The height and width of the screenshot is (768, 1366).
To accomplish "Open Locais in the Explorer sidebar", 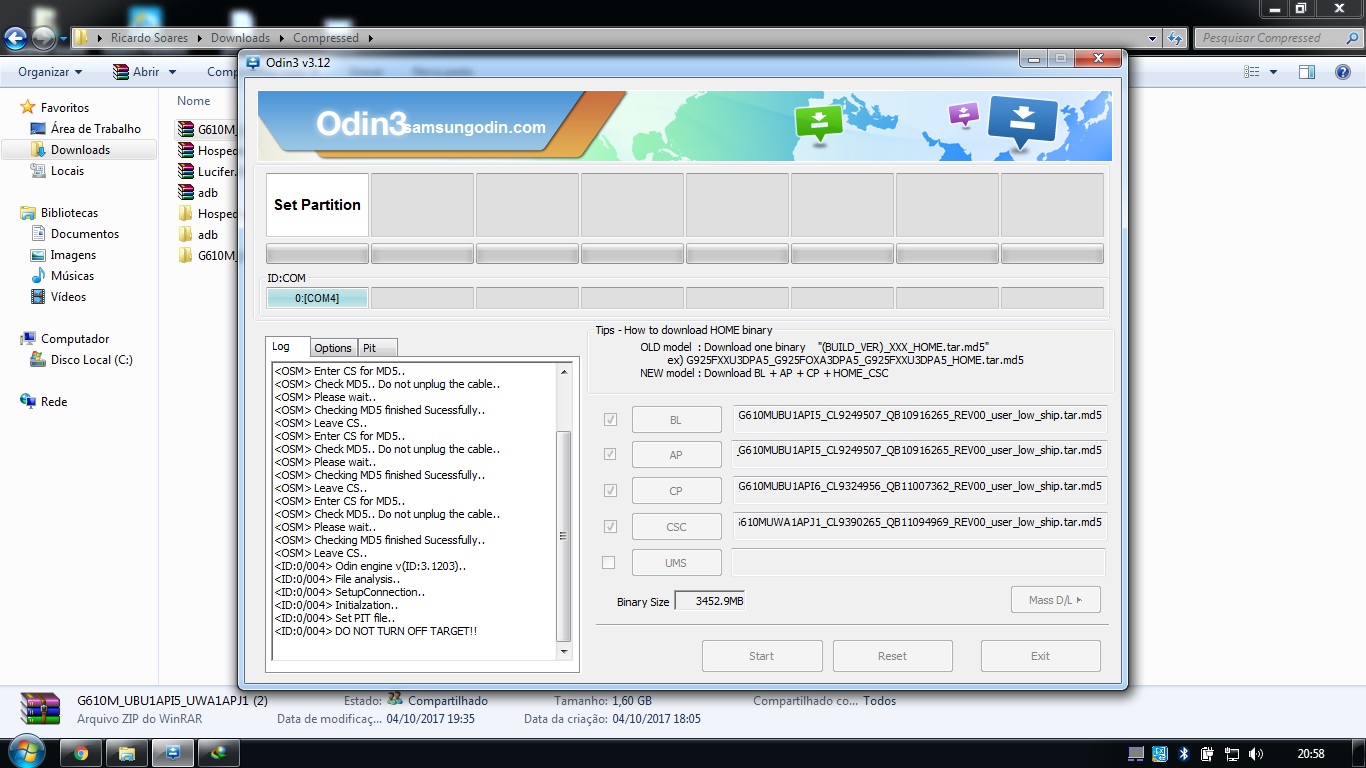I will point(57,170).
